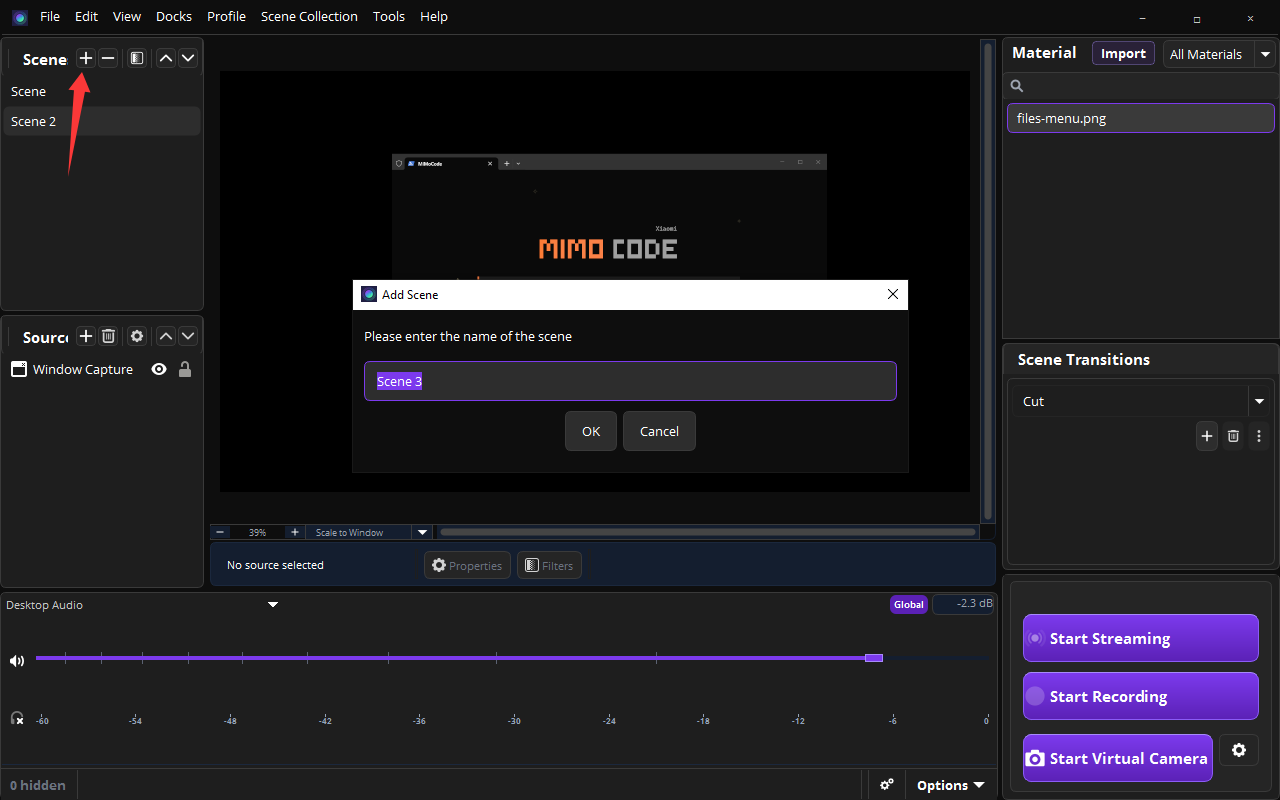This screenshot has width=1280, height=800.
Task: Open the Cut transition dropdown
Action: pyautogui.click(x=1259, y=401)
